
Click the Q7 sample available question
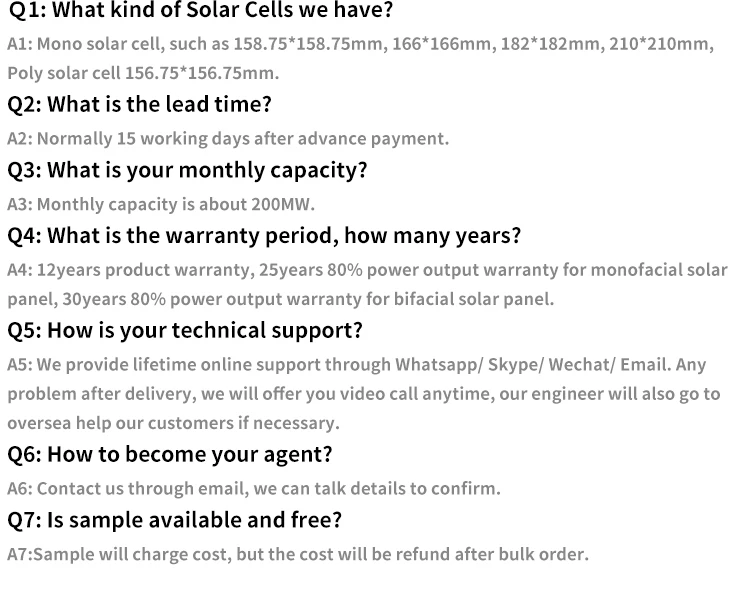point(175,520)
